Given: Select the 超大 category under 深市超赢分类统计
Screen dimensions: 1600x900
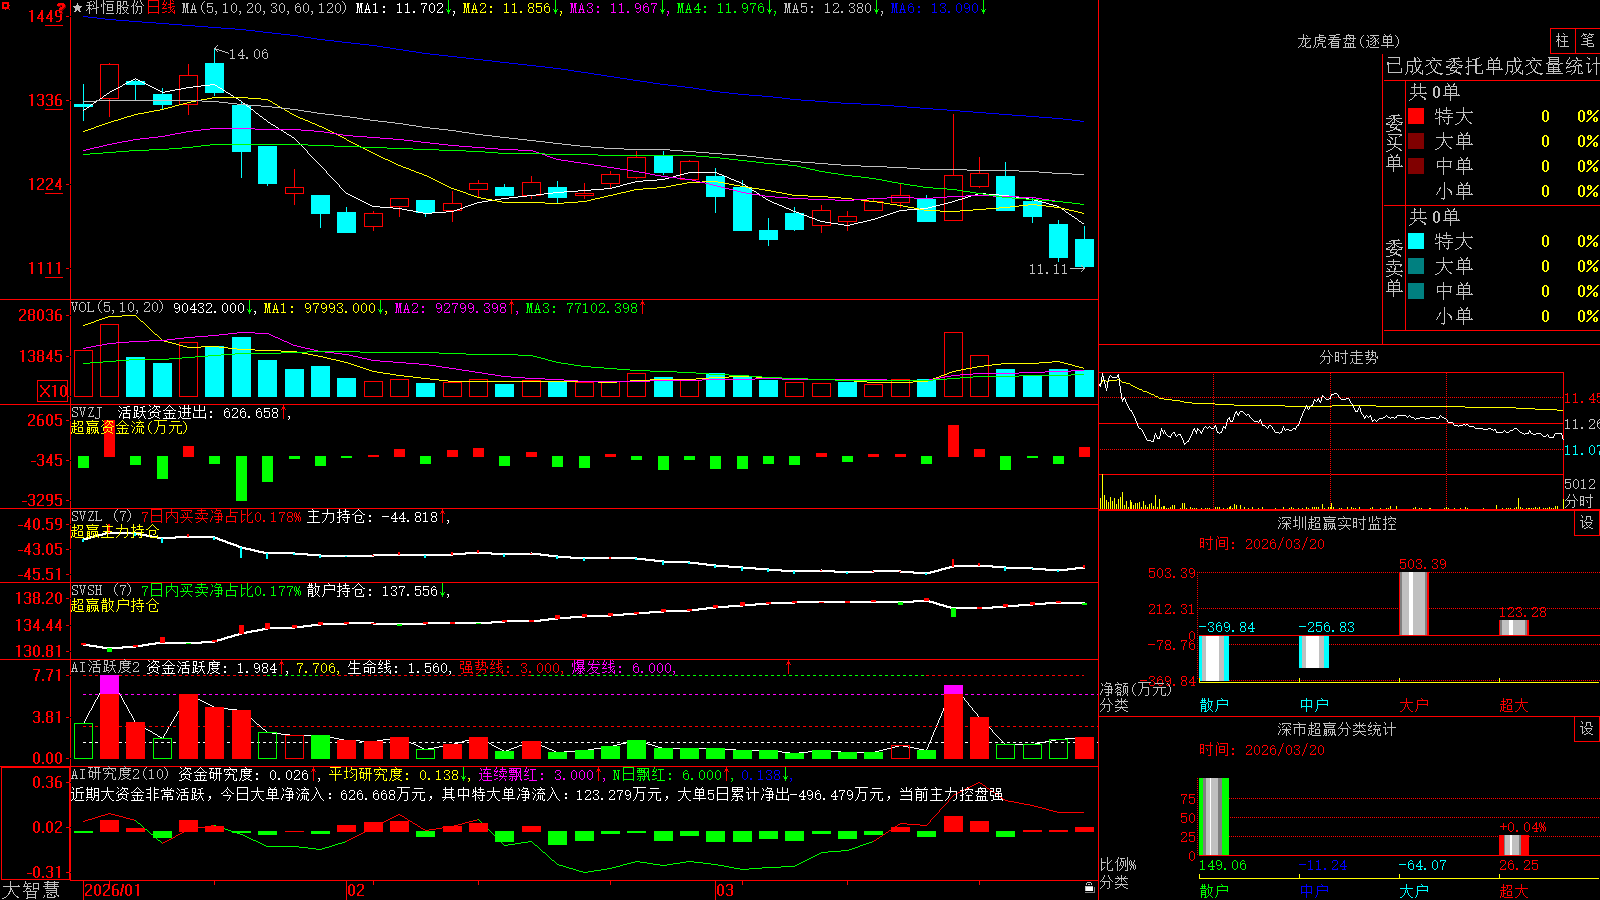Looking at the screenshot, I should (1514, 890).
